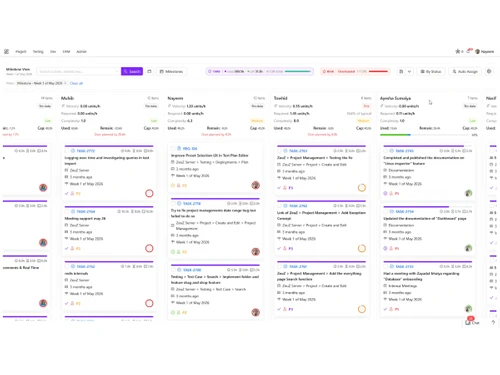Click avatar on Test Case Search folder card

coord(256,312)
